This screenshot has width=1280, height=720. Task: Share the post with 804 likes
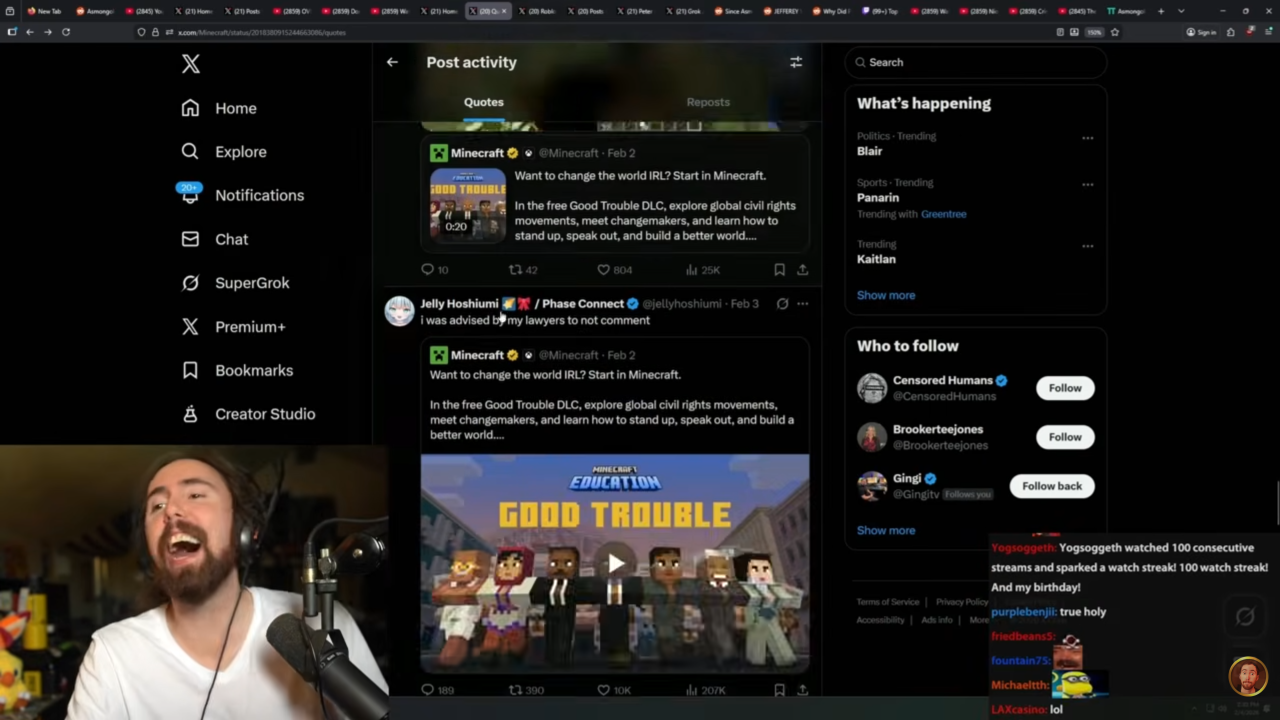pos(802,270)
